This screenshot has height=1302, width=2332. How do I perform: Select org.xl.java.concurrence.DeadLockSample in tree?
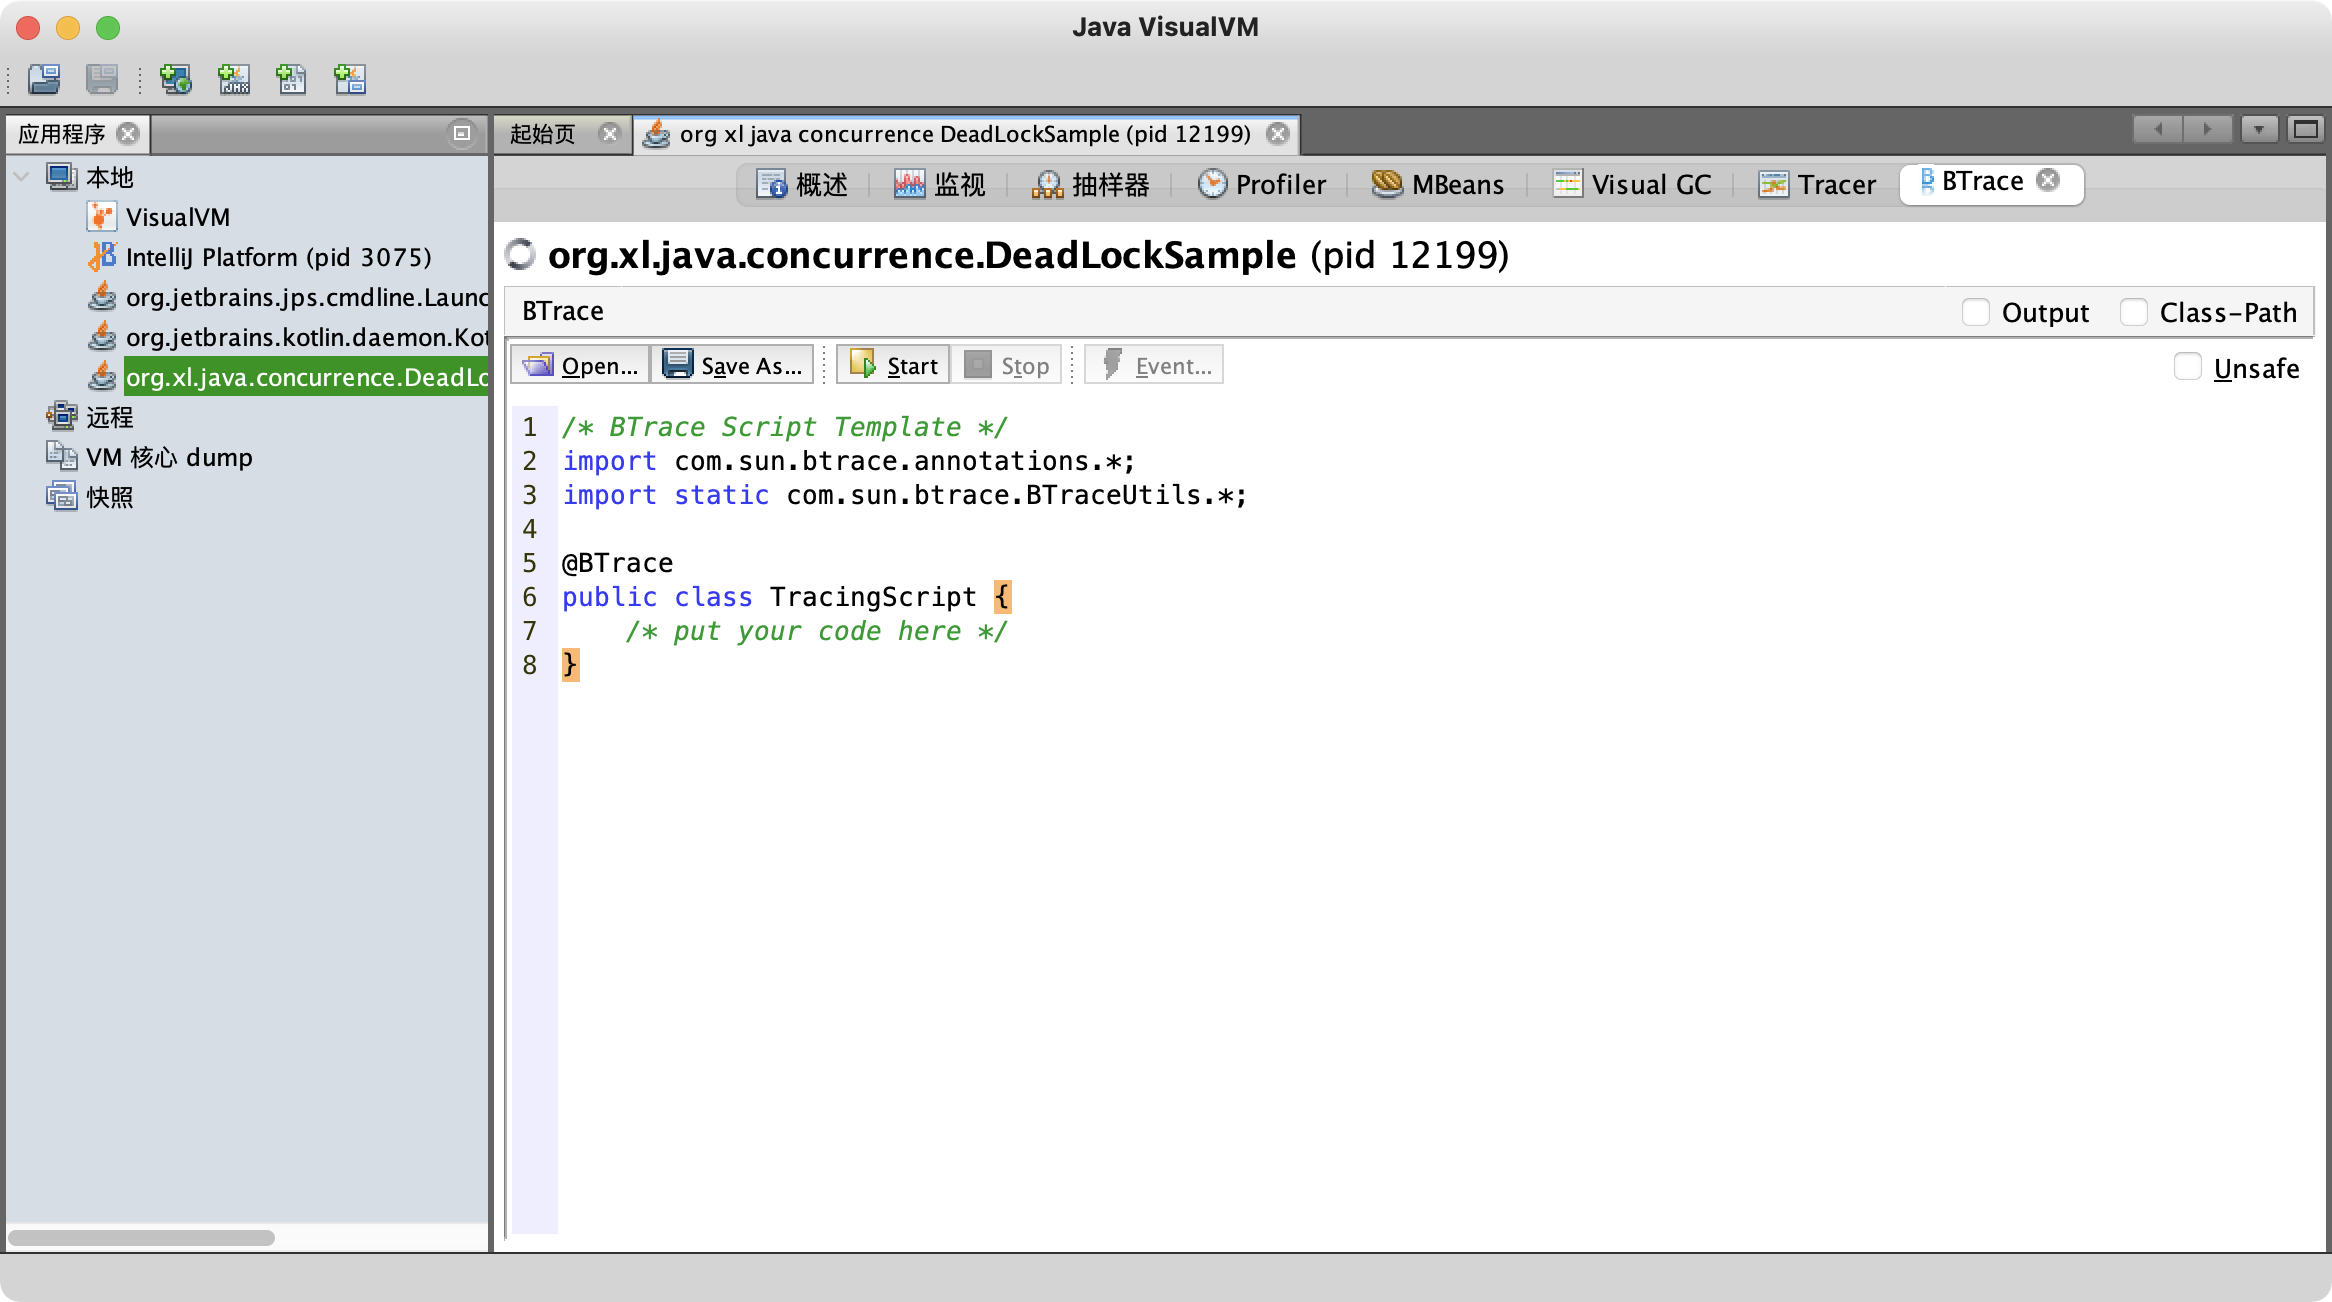(x=307, y=377)
